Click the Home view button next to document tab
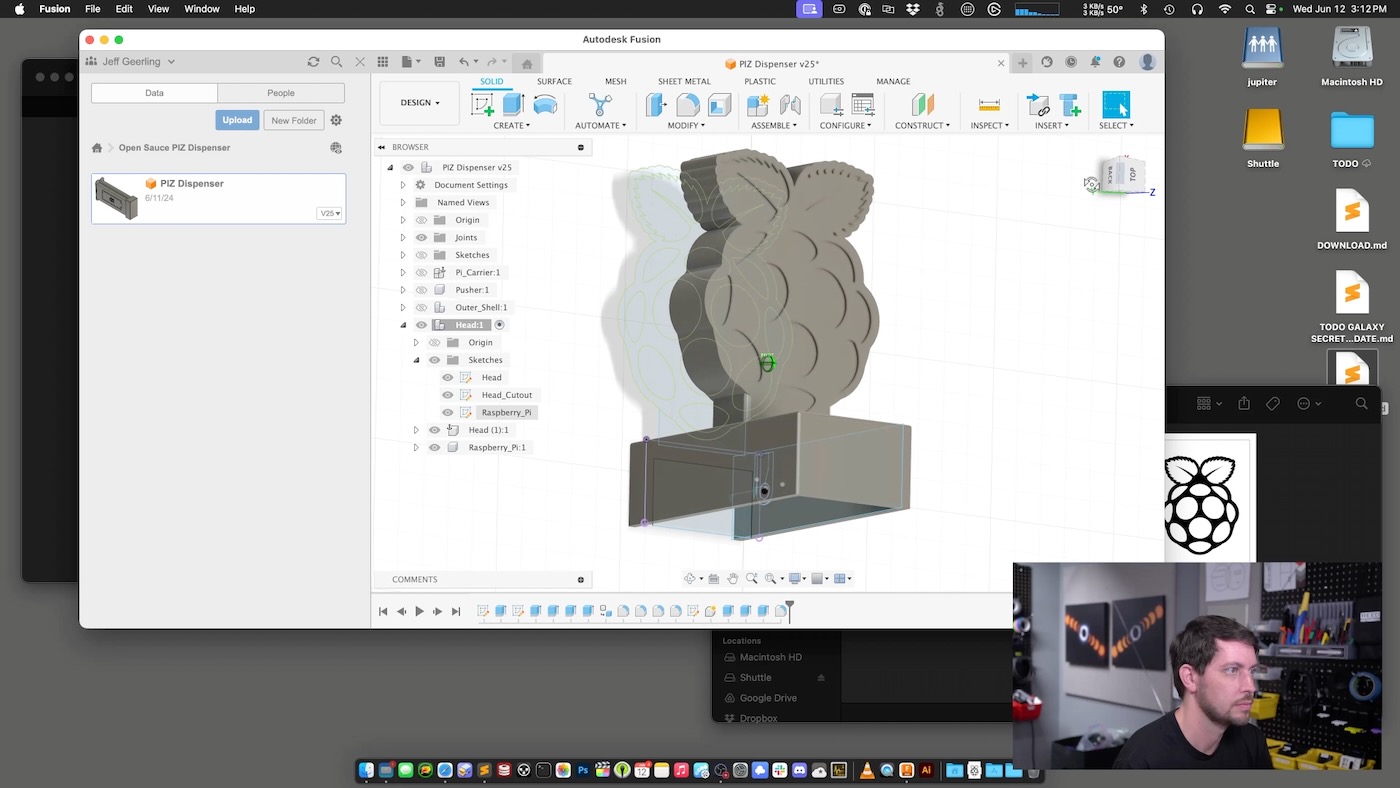This screenshot has width=1400, height=788. (527, 64)
